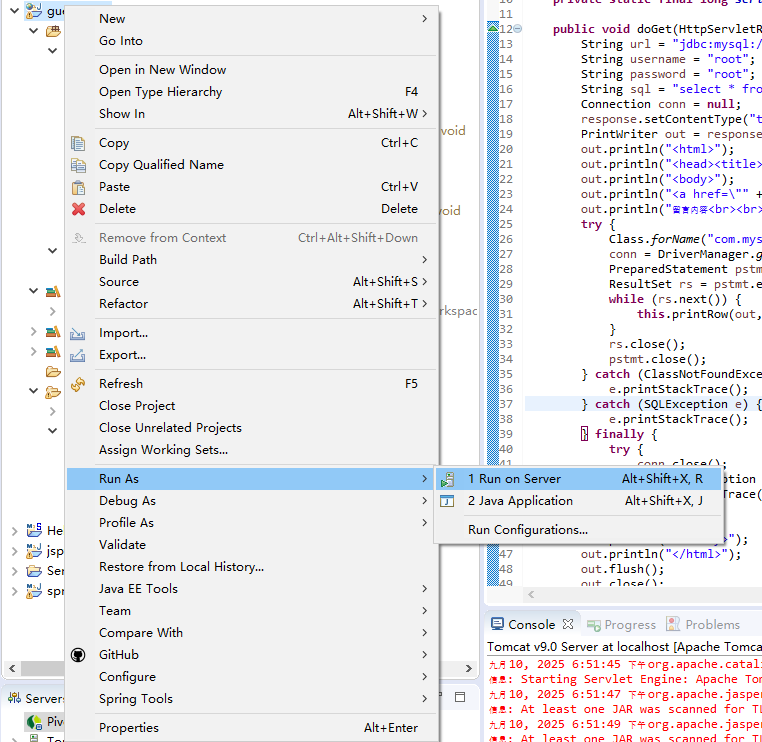Expand the 'spr' project tree node

[15, 591]
